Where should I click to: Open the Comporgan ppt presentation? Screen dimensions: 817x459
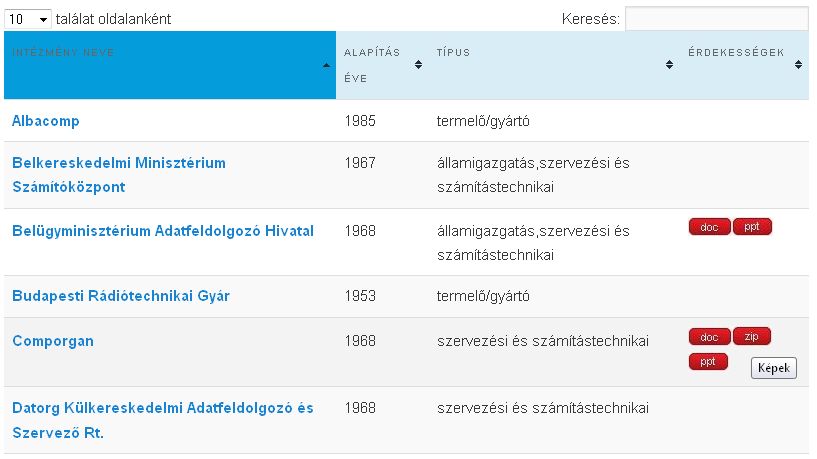(x=708, y=361)
